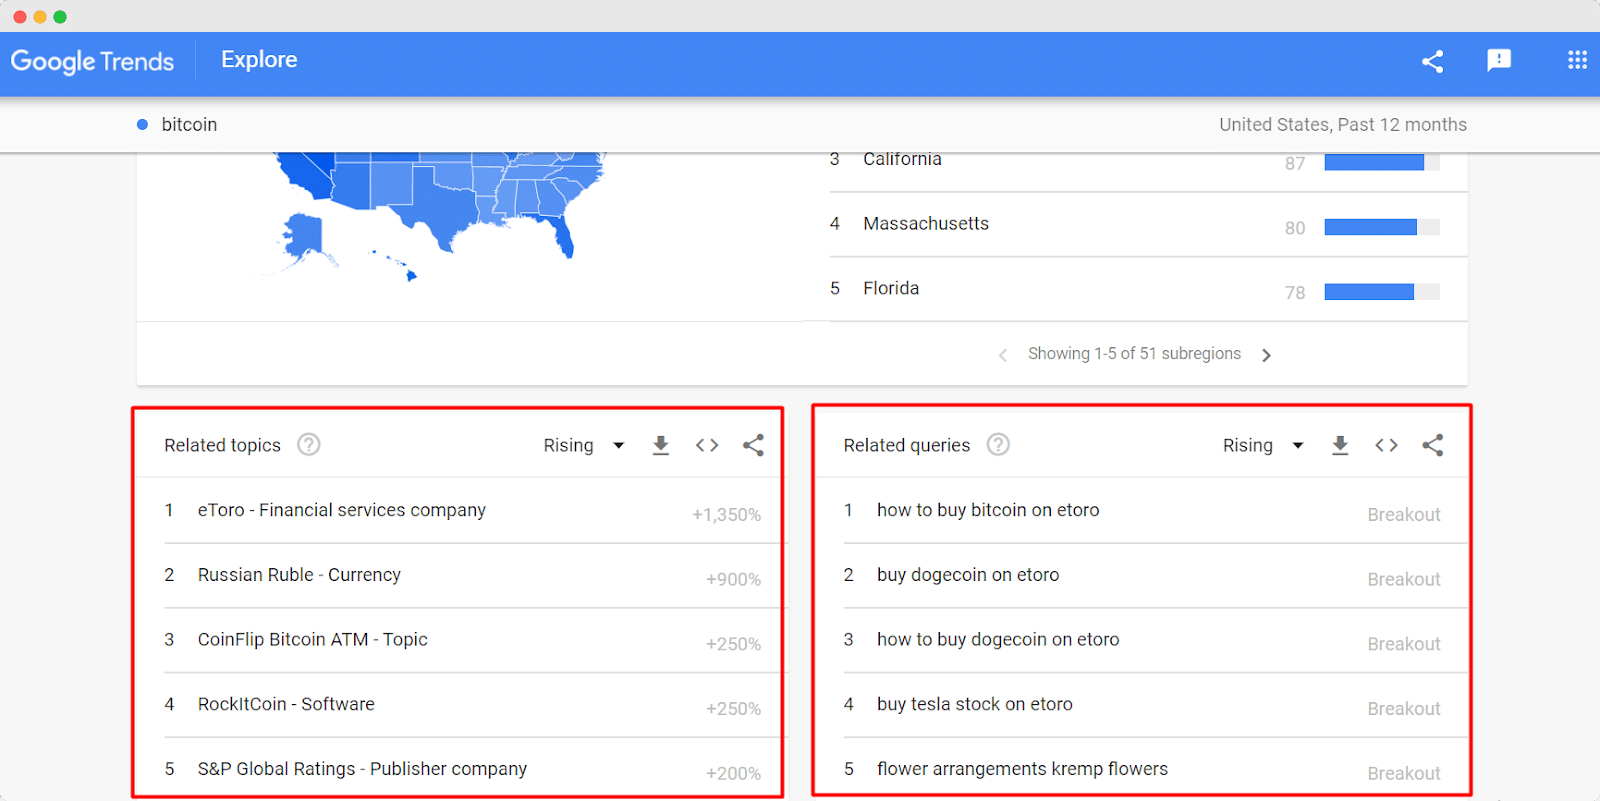This screenshot has height=801, width=1600.
Task: Select query 'buy dogecoin on etoro'
Action: (968, 575)
